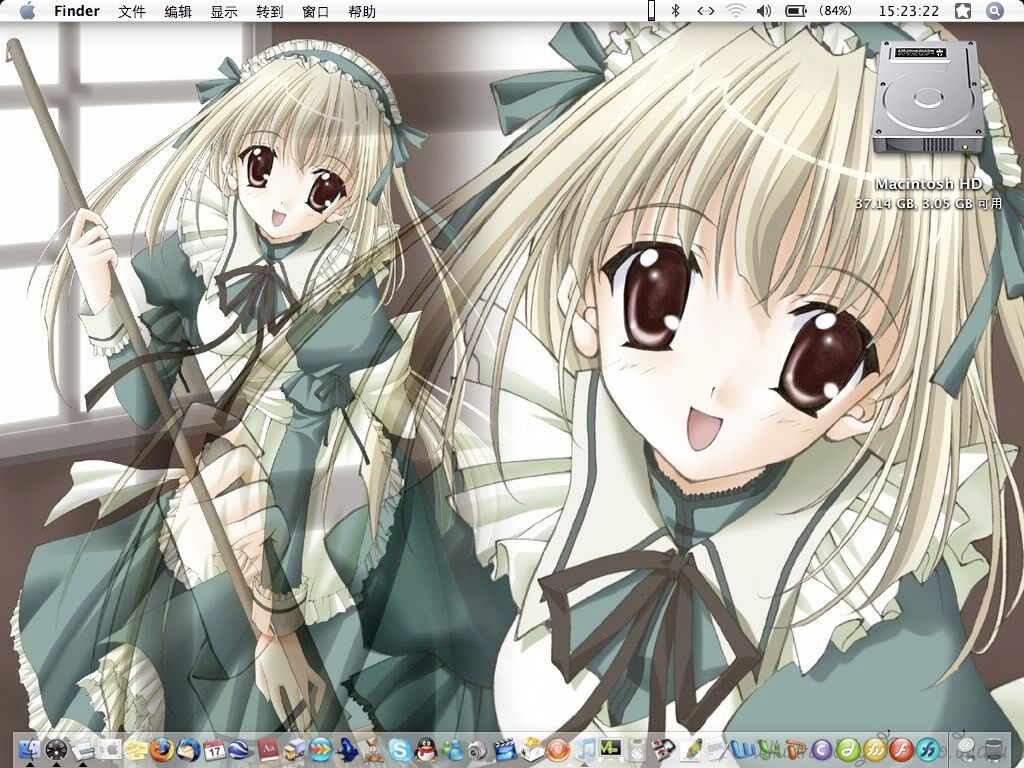
Task: Click the star icon in menu bar
Action: 963,11
